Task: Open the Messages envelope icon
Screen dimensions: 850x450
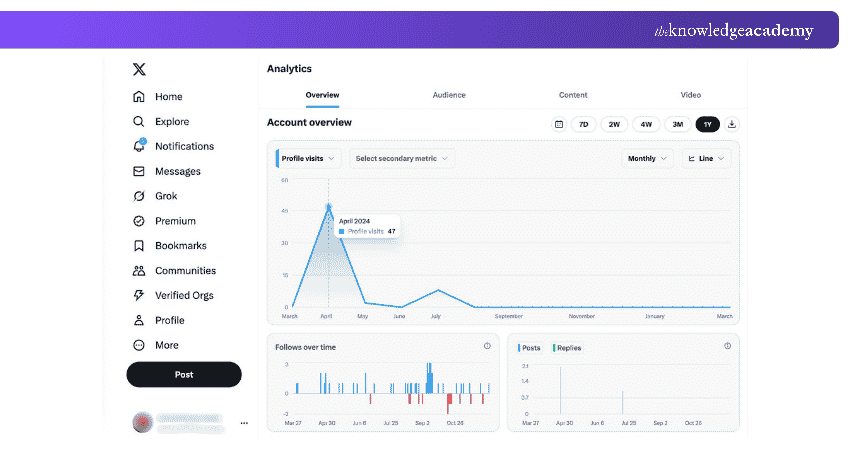Action: (x=139, y=171)
